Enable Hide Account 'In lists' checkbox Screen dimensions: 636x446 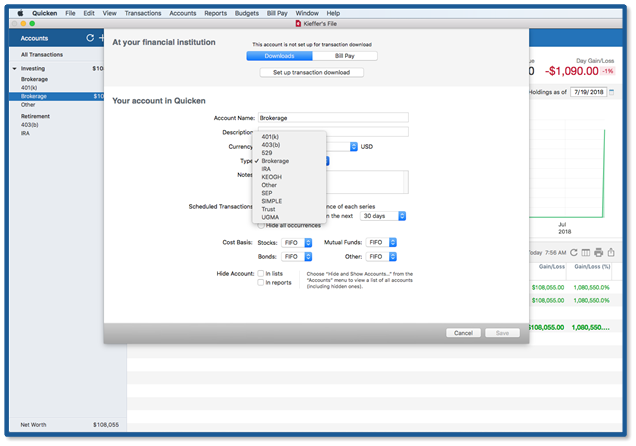coord(261,272)
